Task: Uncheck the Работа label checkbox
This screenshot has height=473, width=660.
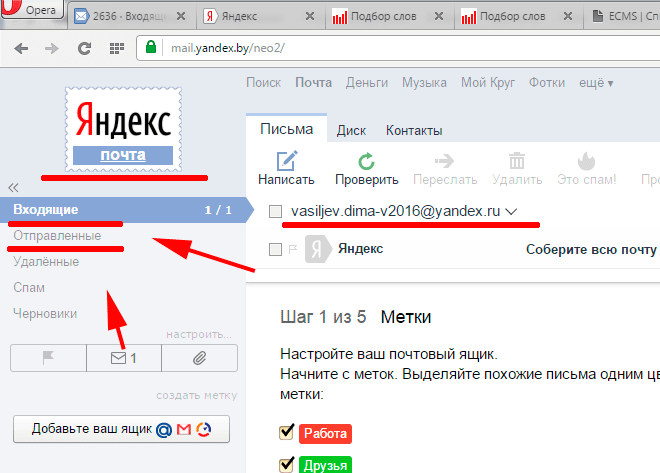Action: 287,432
